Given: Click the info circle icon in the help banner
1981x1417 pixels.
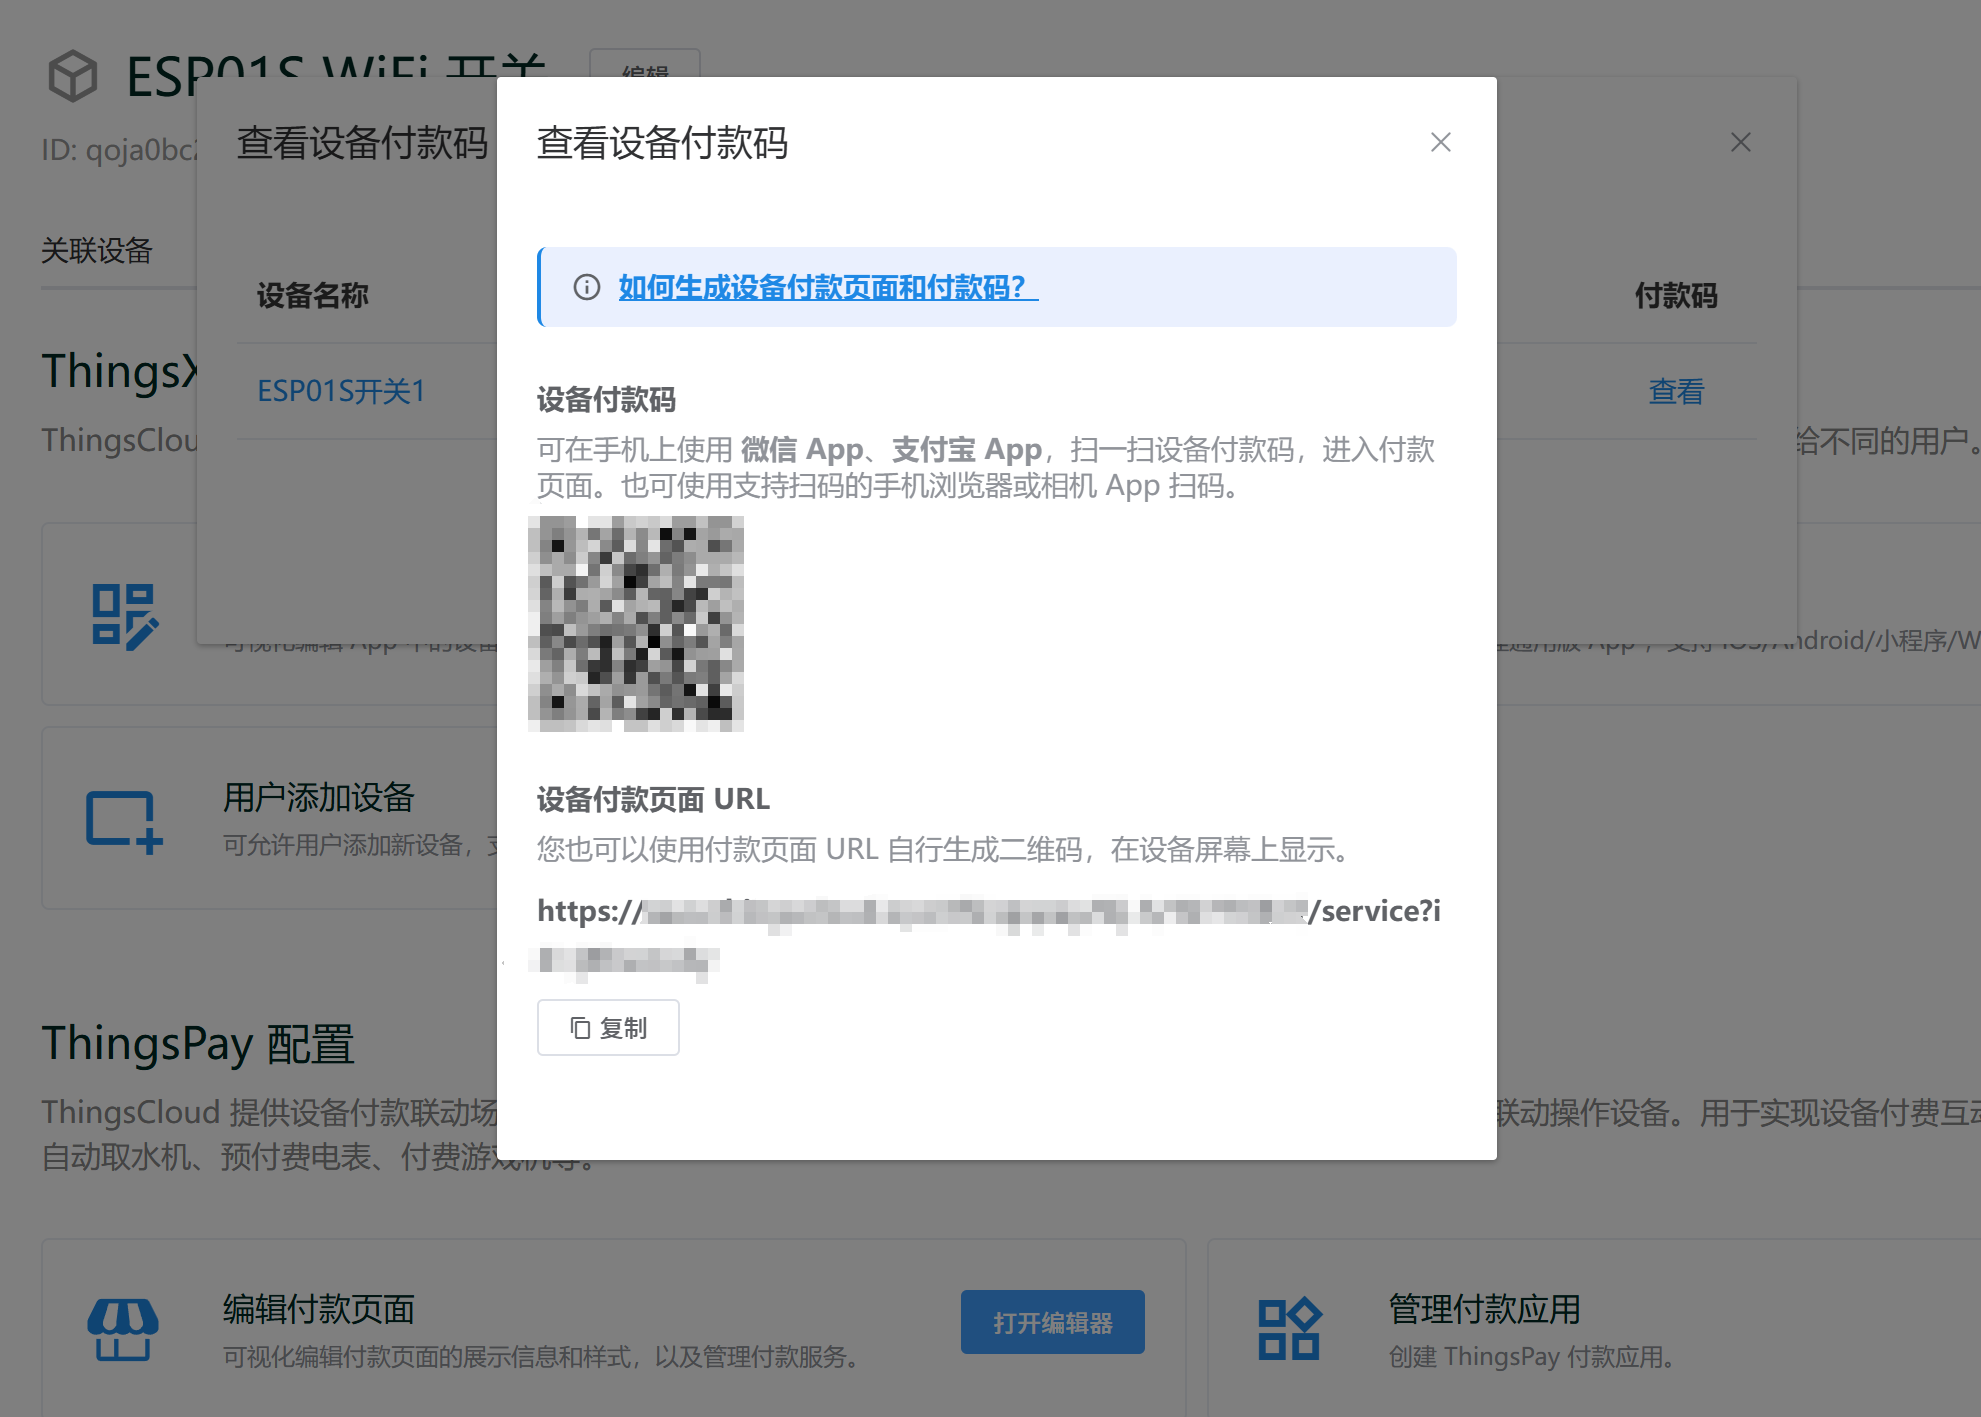Looking at the screenshot, I should [x=587, y=287].
